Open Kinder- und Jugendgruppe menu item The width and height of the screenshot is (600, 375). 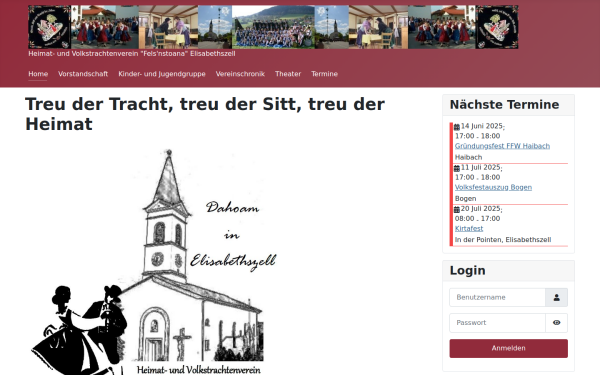[x=162, y=74]
